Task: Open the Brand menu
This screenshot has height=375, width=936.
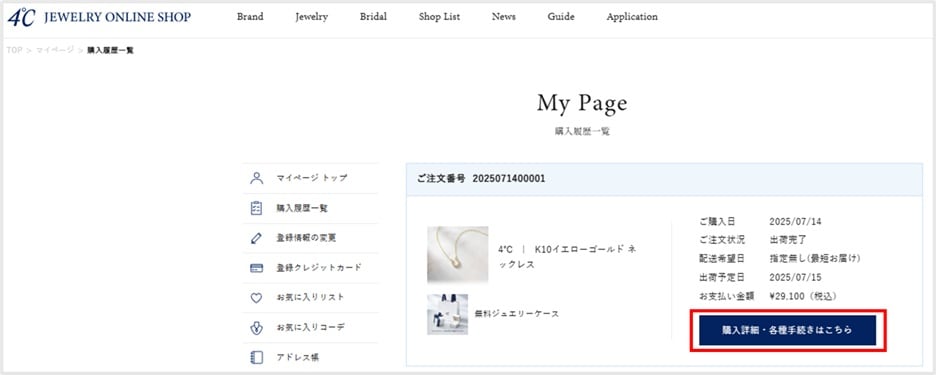Action: [250, 17]
